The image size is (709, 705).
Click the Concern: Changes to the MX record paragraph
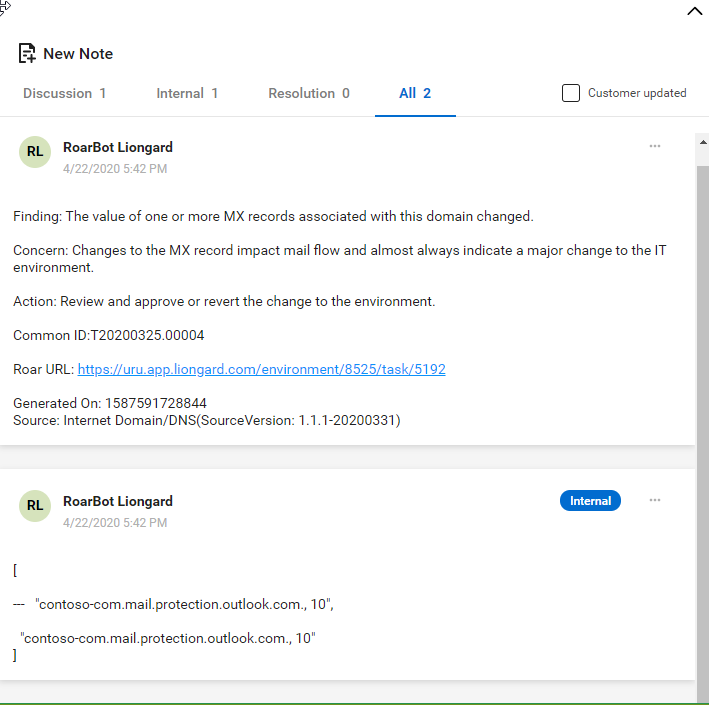[340, 259]
